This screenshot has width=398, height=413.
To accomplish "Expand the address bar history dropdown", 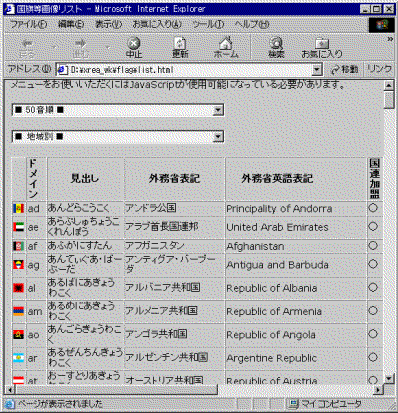I will 316,70.
